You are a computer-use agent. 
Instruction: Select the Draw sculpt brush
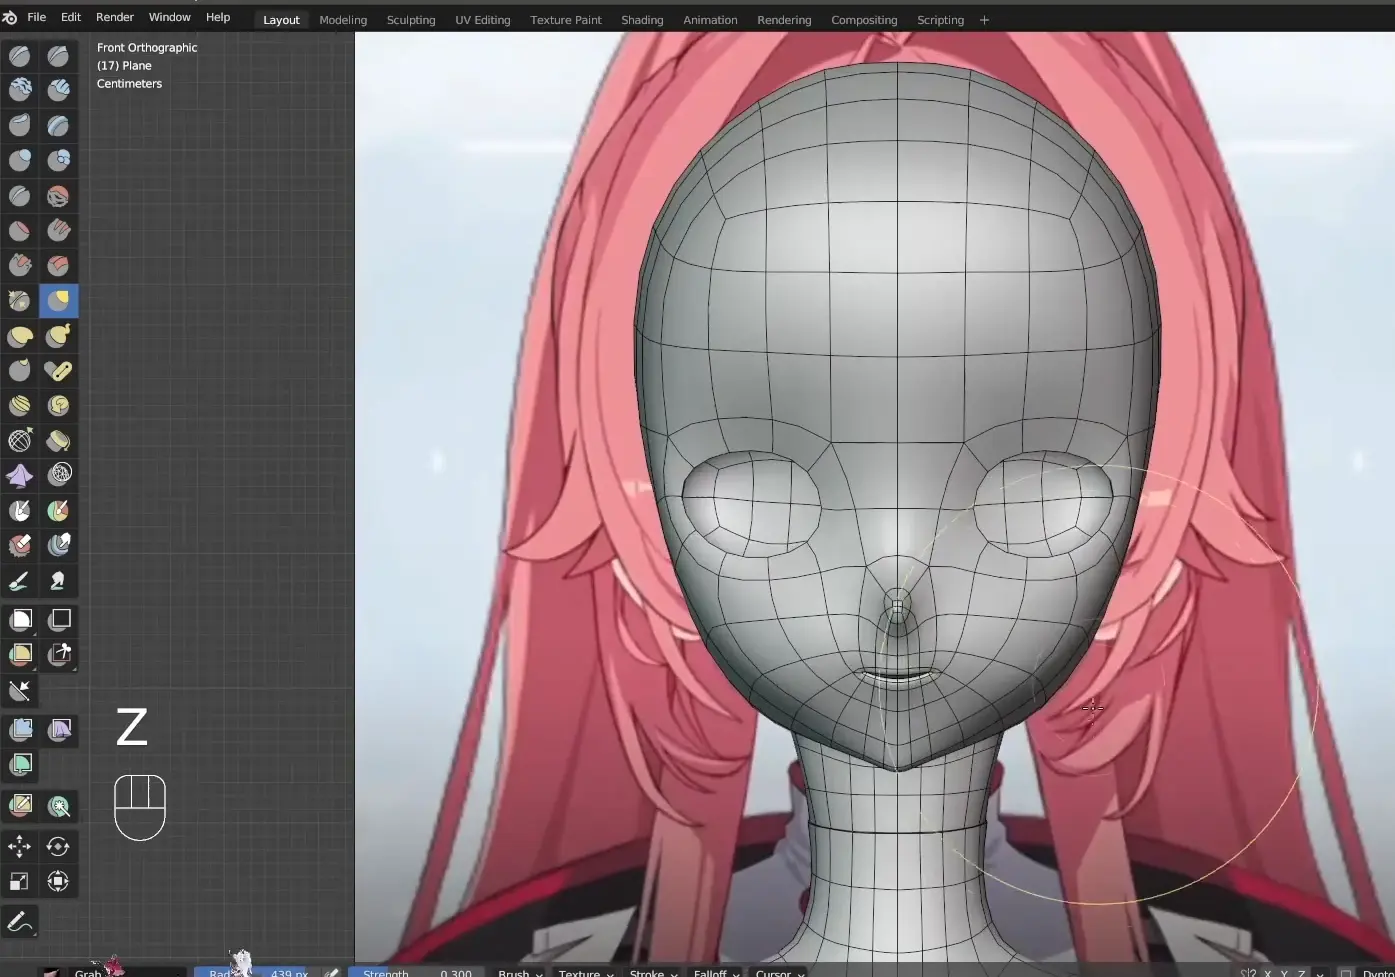point(20,56)
